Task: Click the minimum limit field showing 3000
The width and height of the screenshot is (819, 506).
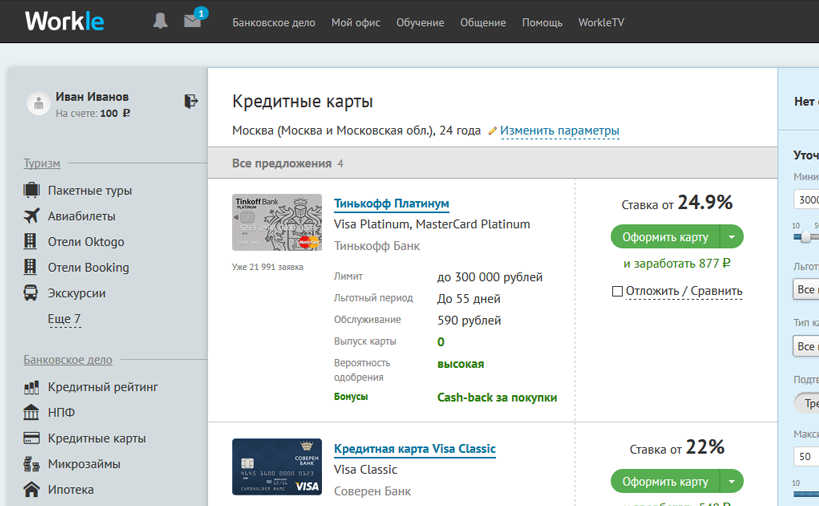Action: tap(806, 200)
